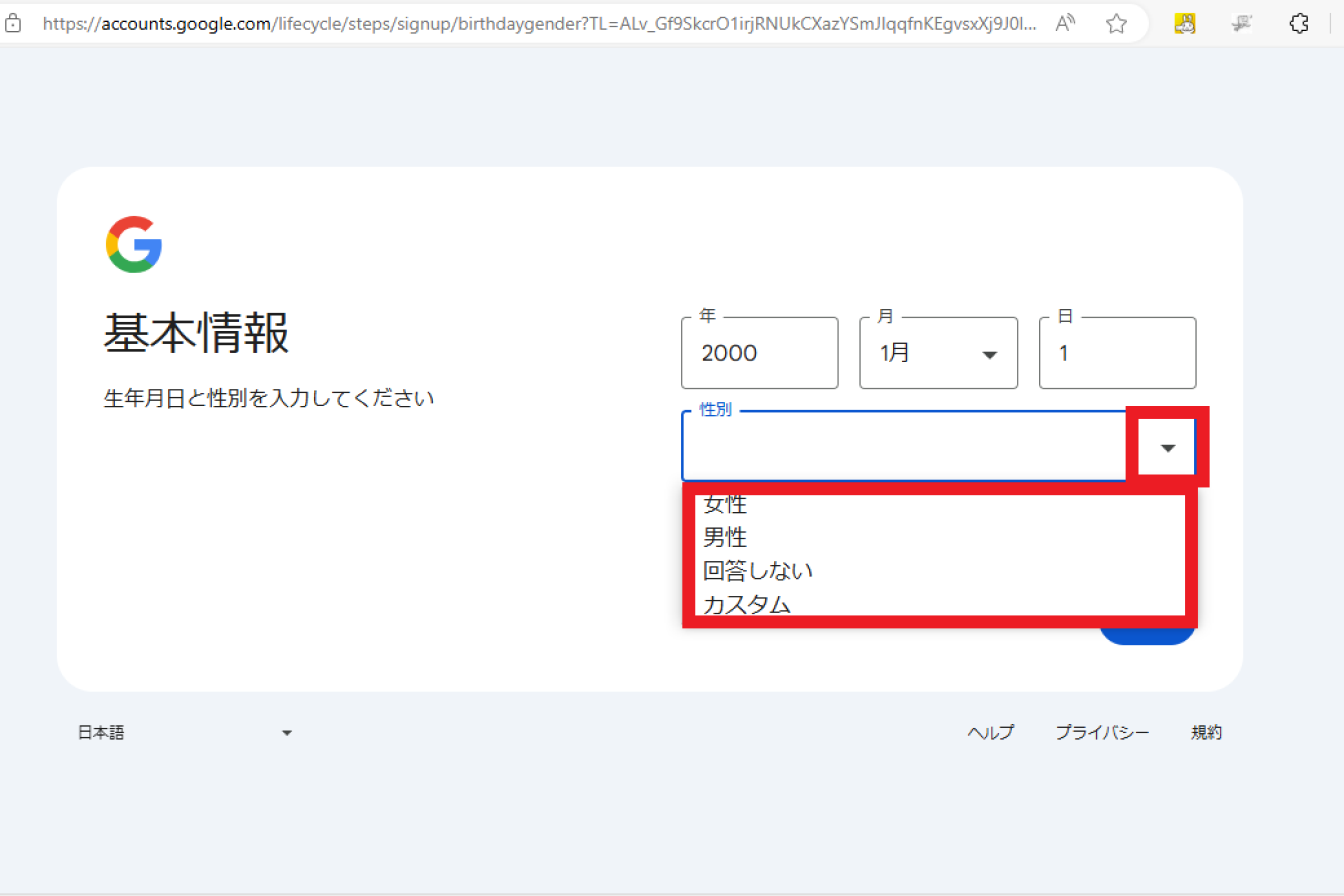Click the 年 year field showing 2000
1344x896 pixels.
(759, 353)
